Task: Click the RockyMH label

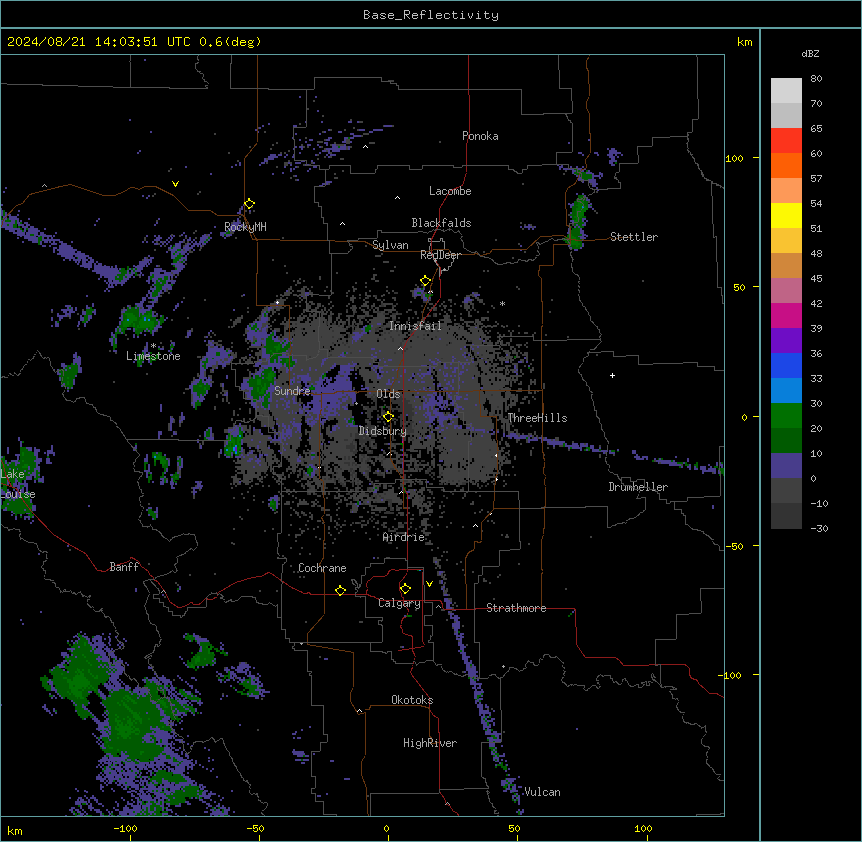Action: (245, 226)
